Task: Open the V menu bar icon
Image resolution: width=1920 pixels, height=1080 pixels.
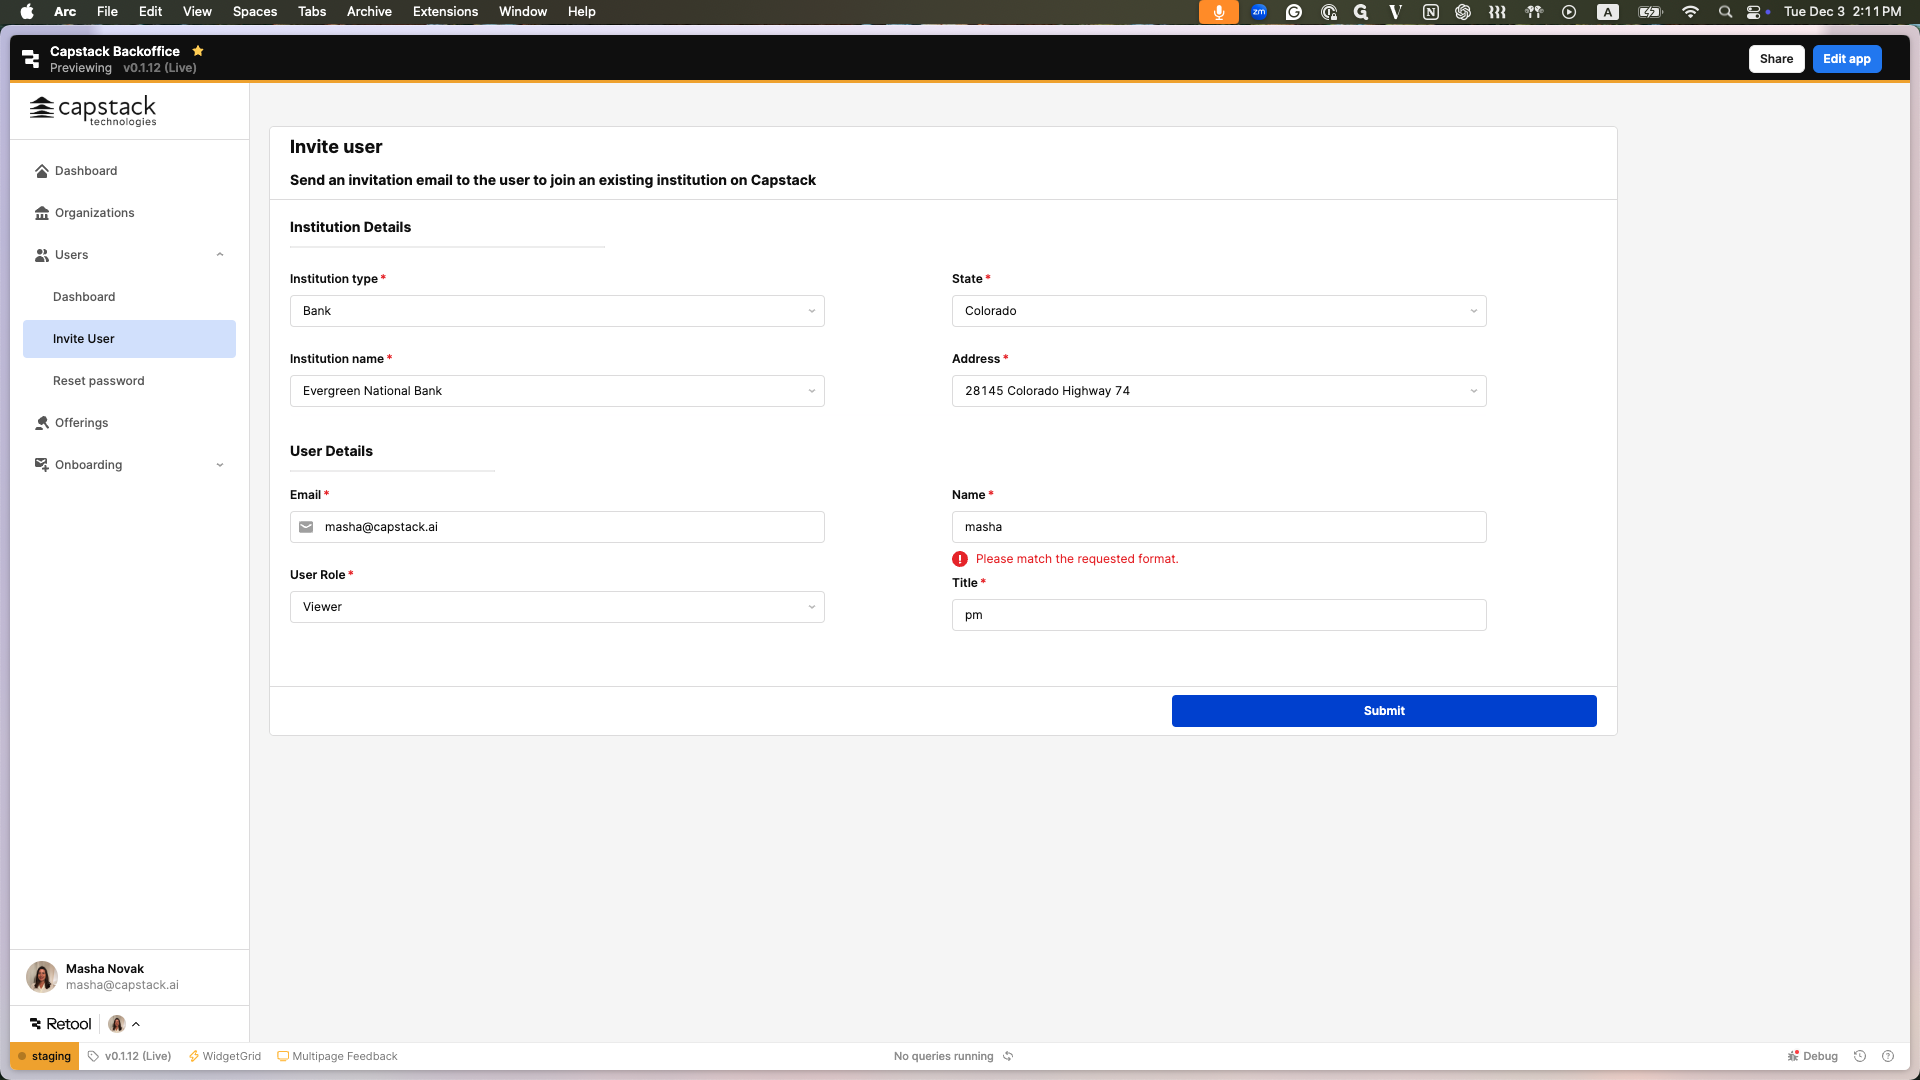Action: (x=1395, y=12)
